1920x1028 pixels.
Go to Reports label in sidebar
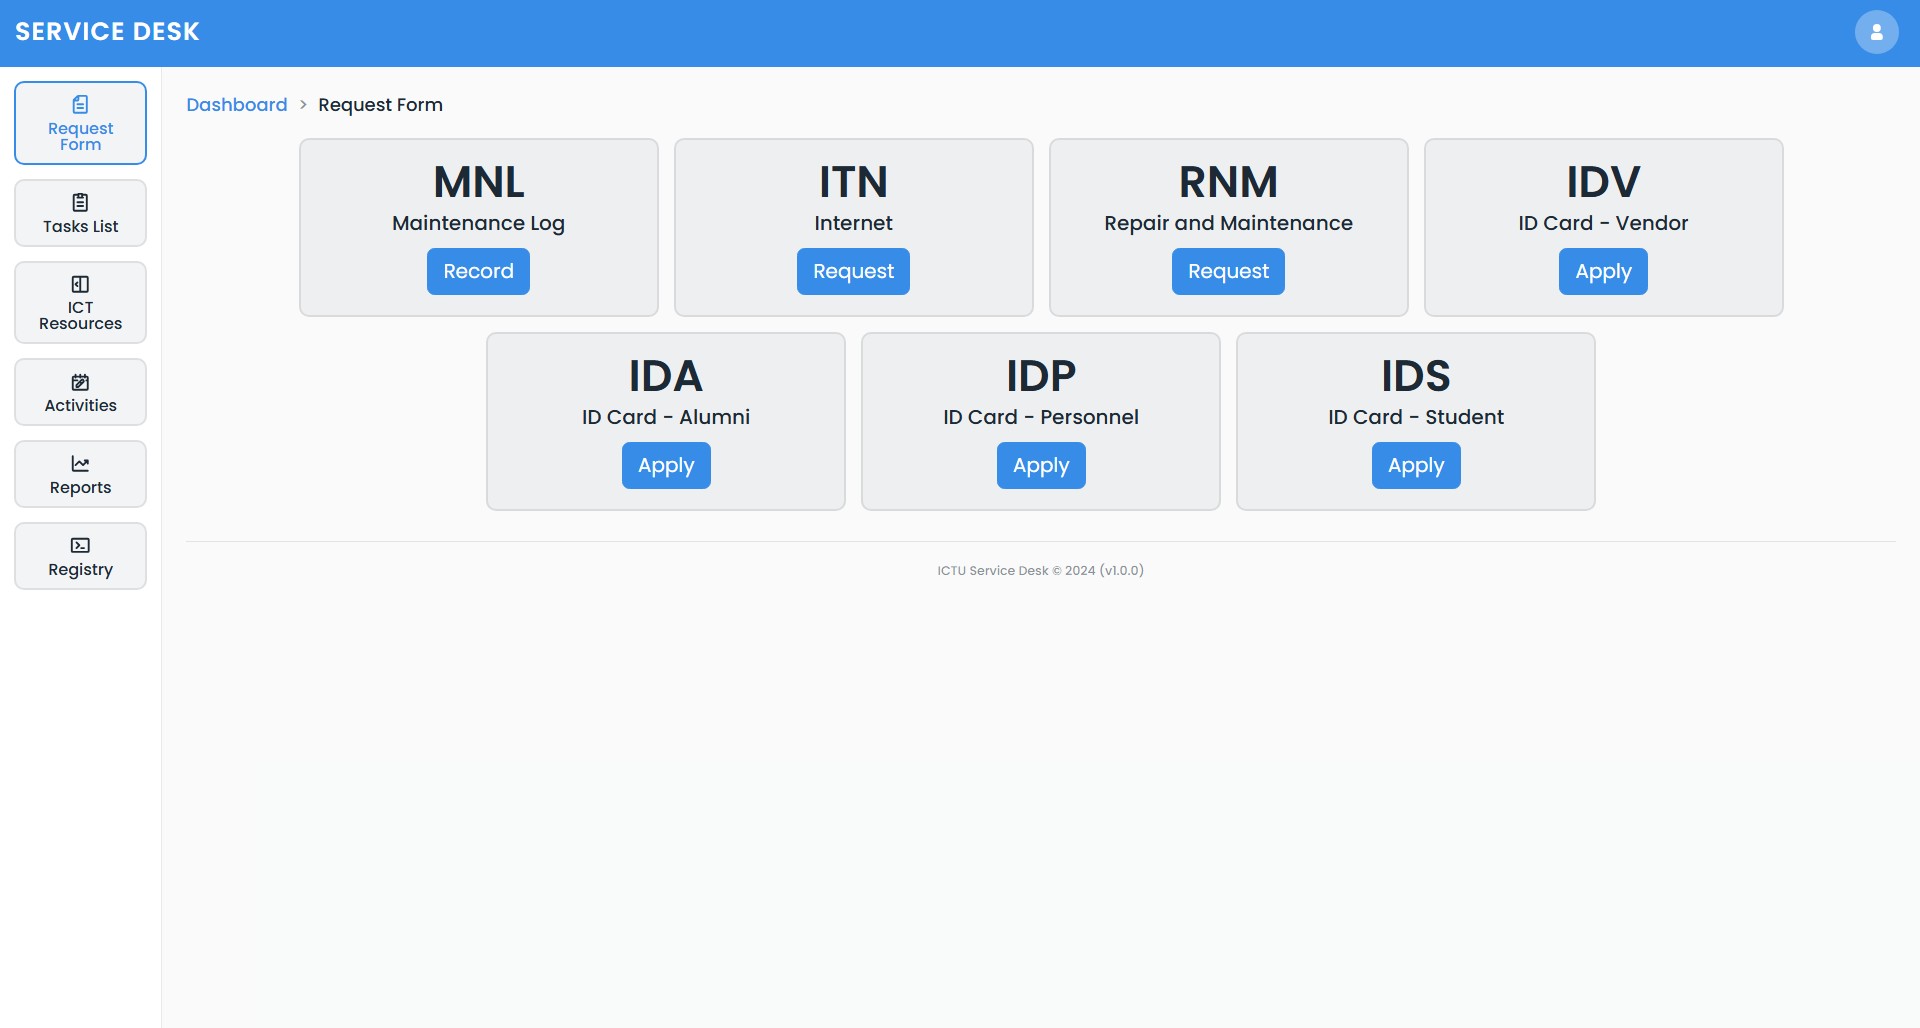point(80,488)
